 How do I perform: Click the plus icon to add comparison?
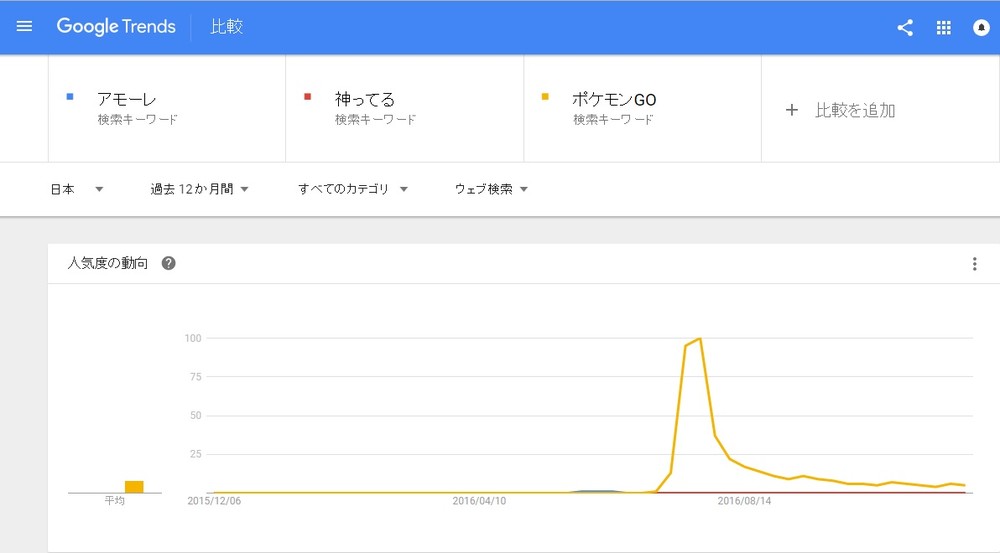coord(791,110)
